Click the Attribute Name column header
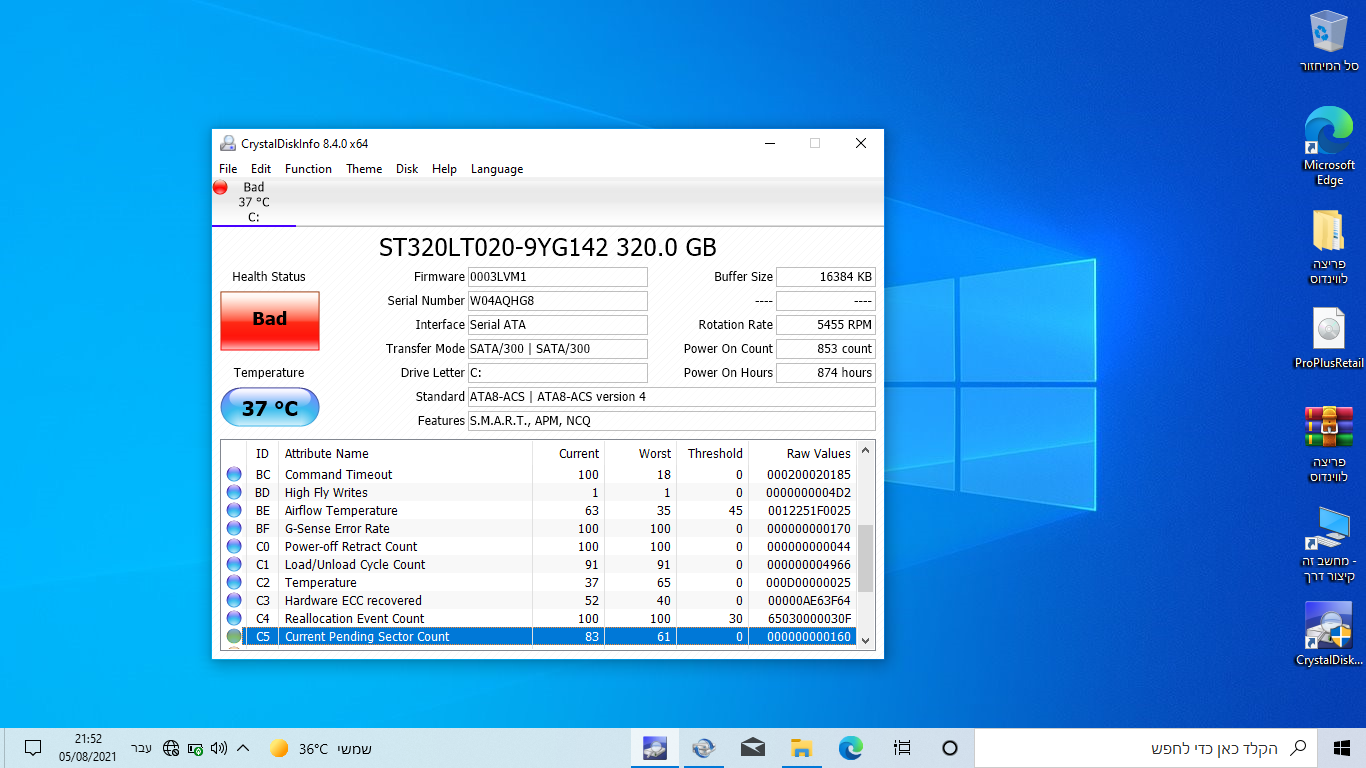This screenshot has width=1366, height=768. (405, 453)
